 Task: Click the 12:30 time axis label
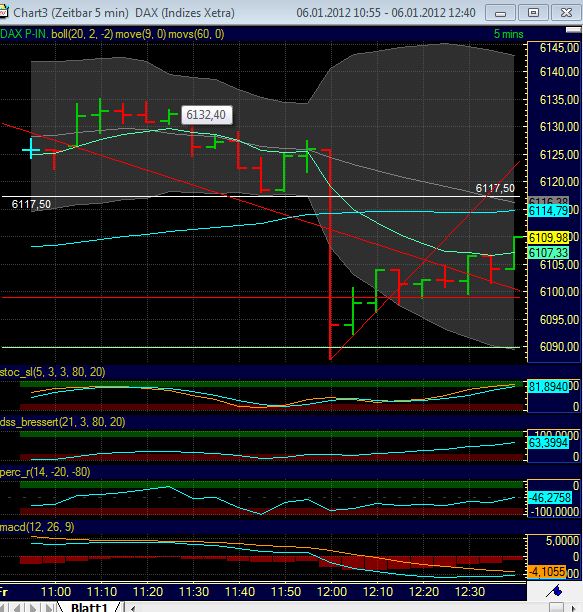[470, 592]
